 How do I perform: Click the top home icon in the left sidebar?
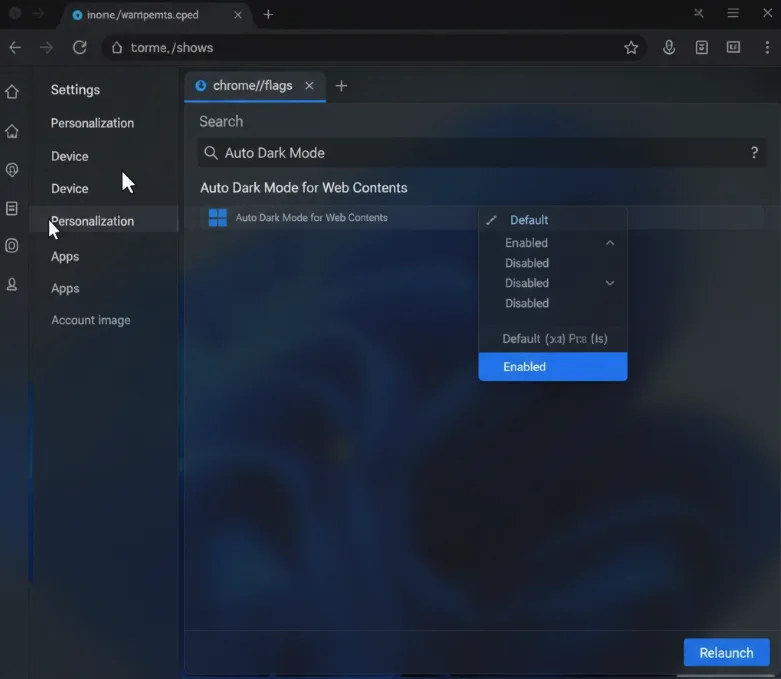coord(12,92)
